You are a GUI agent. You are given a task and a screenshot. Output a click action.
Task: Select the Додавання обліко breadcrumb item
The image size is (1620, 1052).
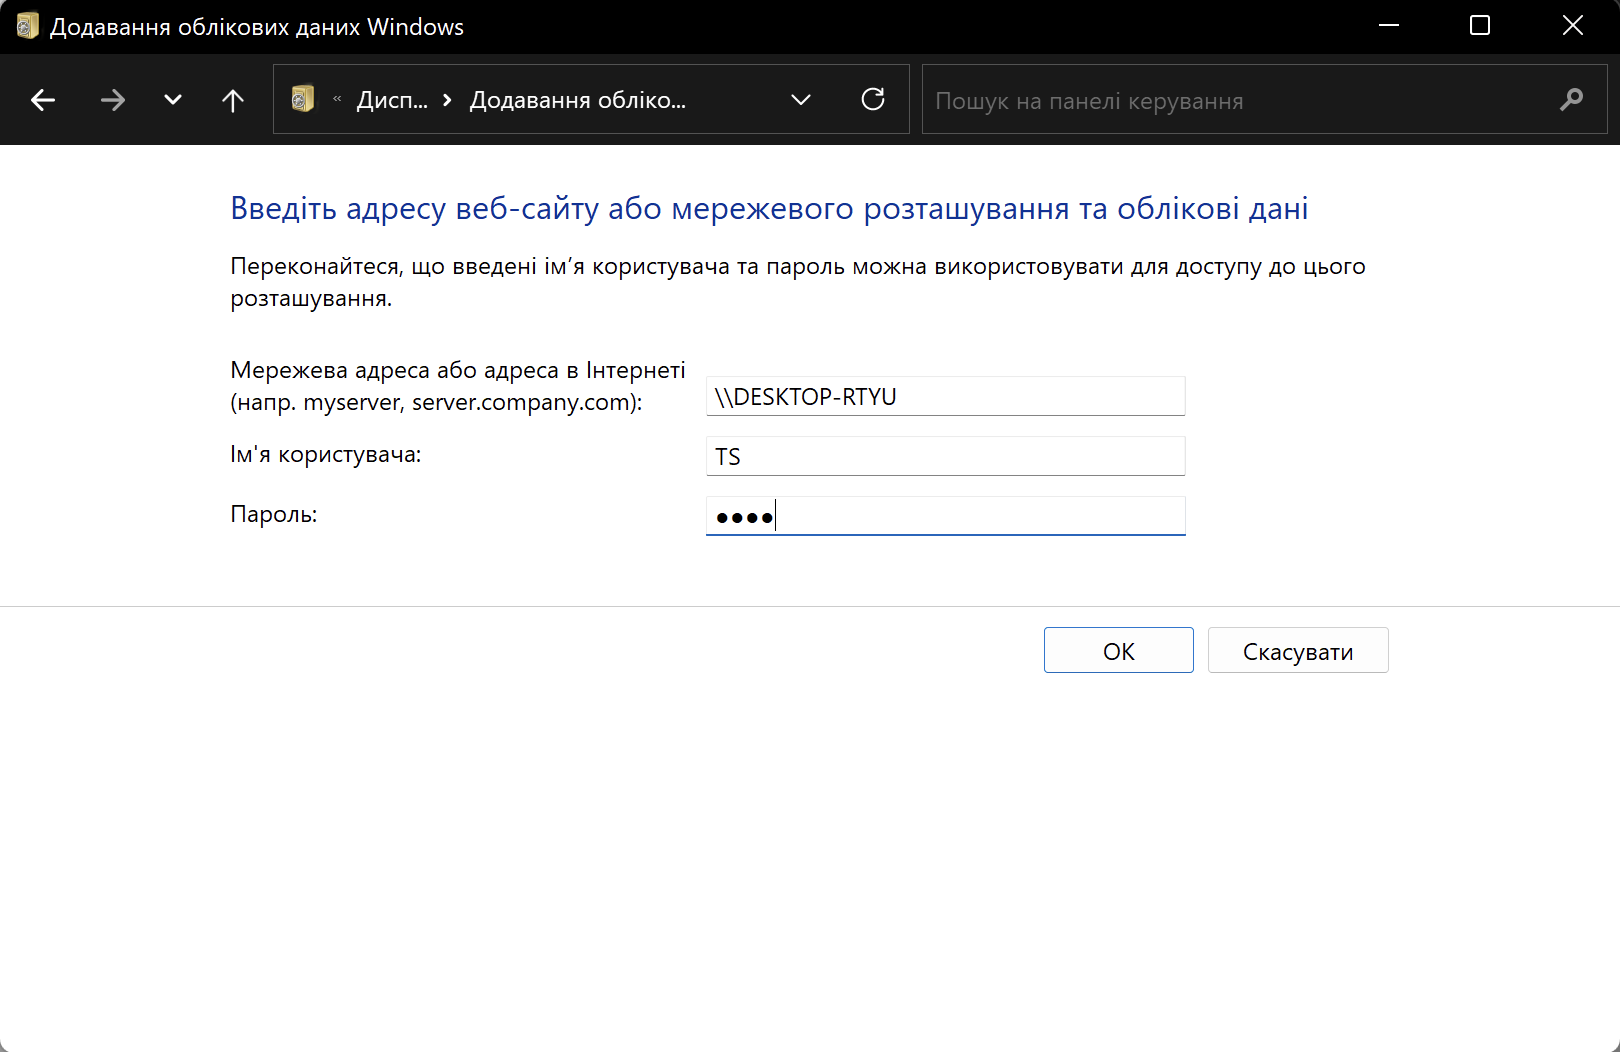tap(578, 99)
